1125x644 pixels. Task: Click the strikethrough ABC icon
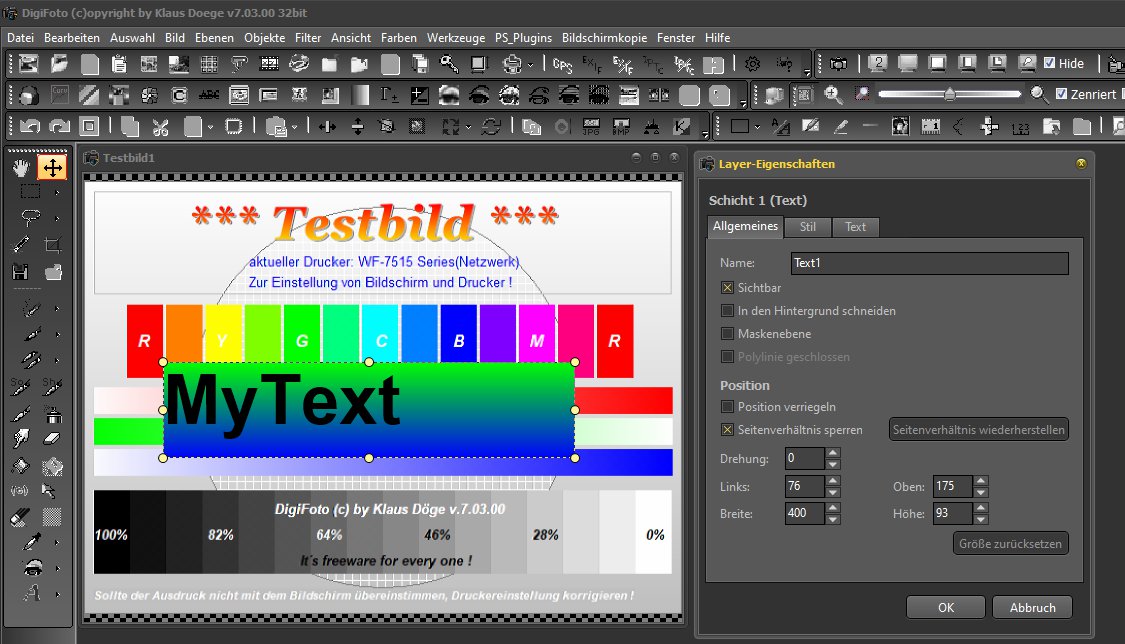click(x=209, y=95)
